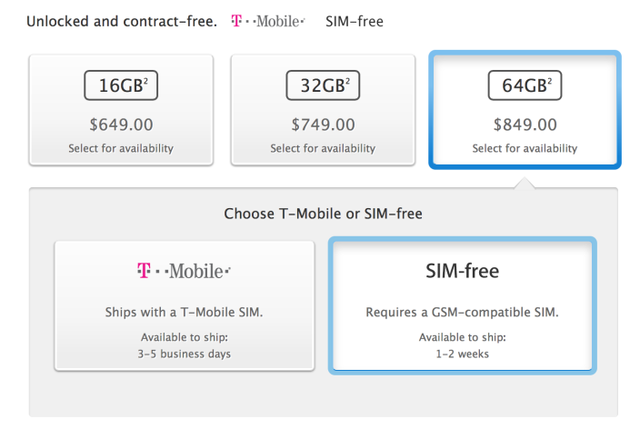Click the 64GB capacity badge
Screen dimensions: 640x439
(x=524, y=85)
